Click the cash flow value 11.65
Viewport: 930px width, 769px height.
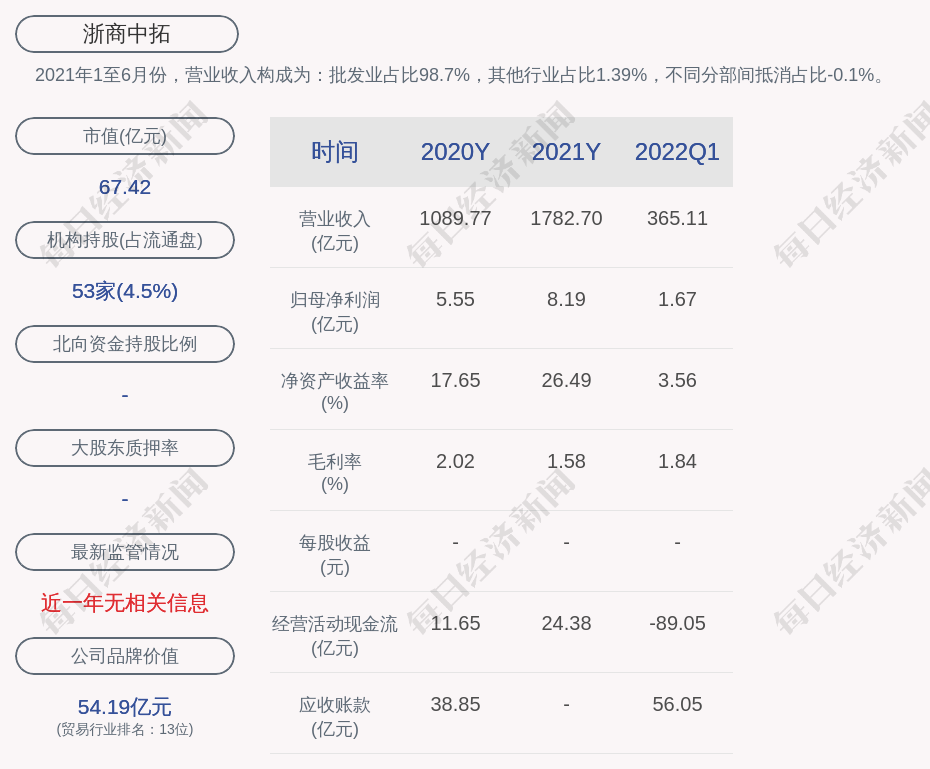point(456,623)
